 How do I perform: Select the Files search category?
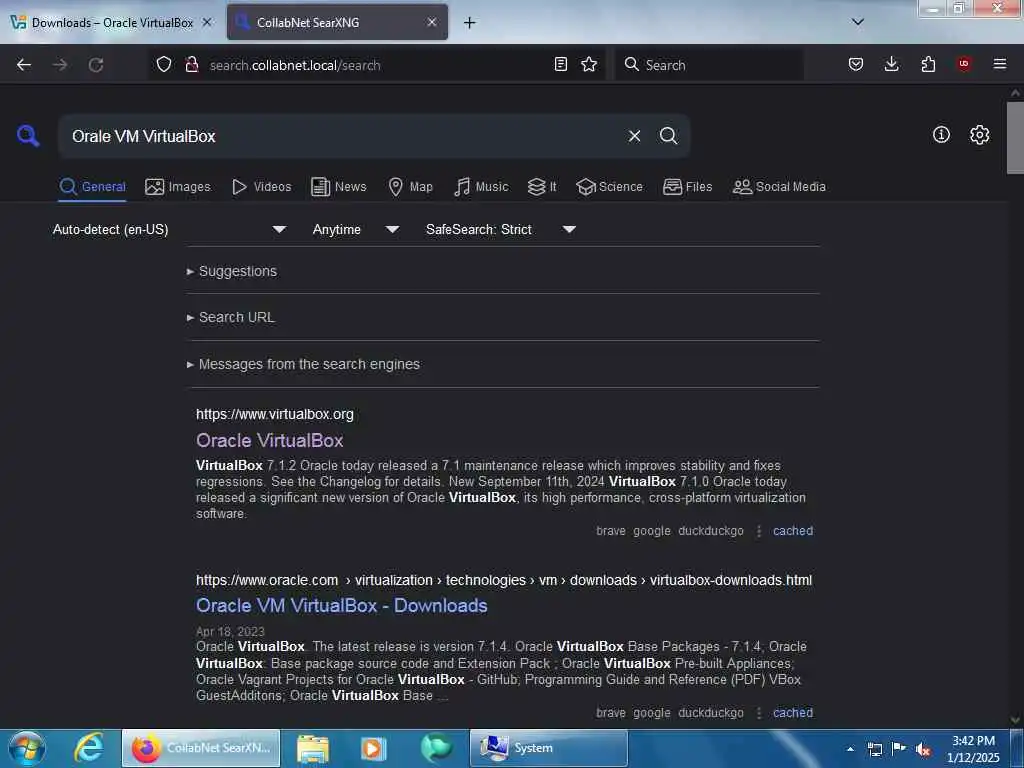coord(687,187)
